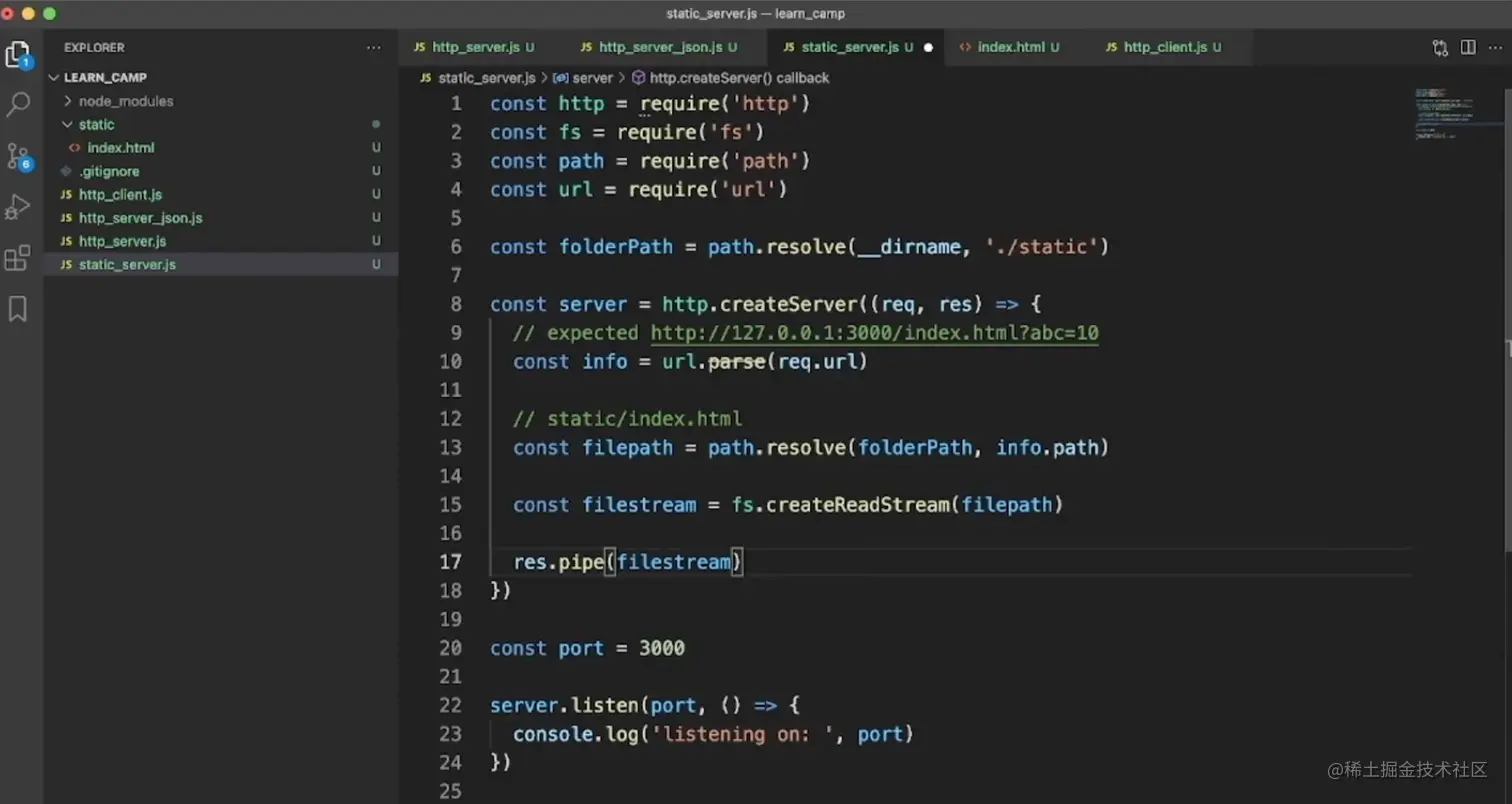1512x804 pixels.
Task: Open the Extensions view icon
Action: coord(18,259)
